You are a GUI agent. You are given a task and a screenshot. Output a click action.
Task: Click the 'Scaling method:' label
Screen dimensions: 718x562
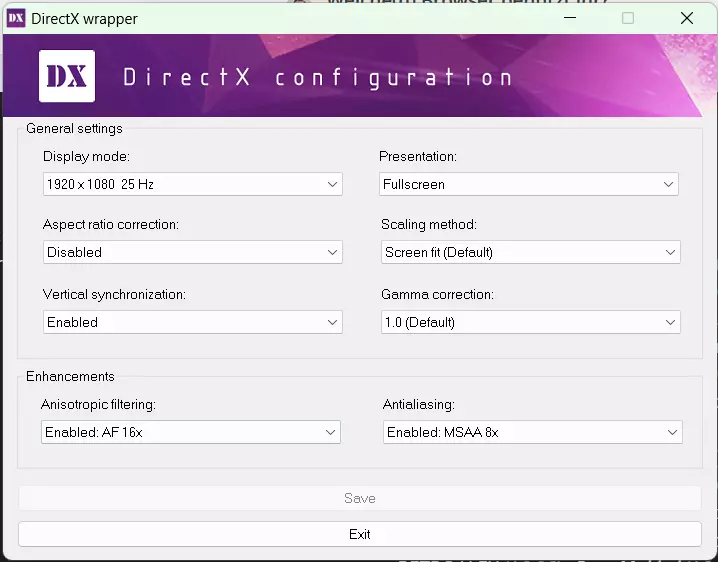coord(429,224)
